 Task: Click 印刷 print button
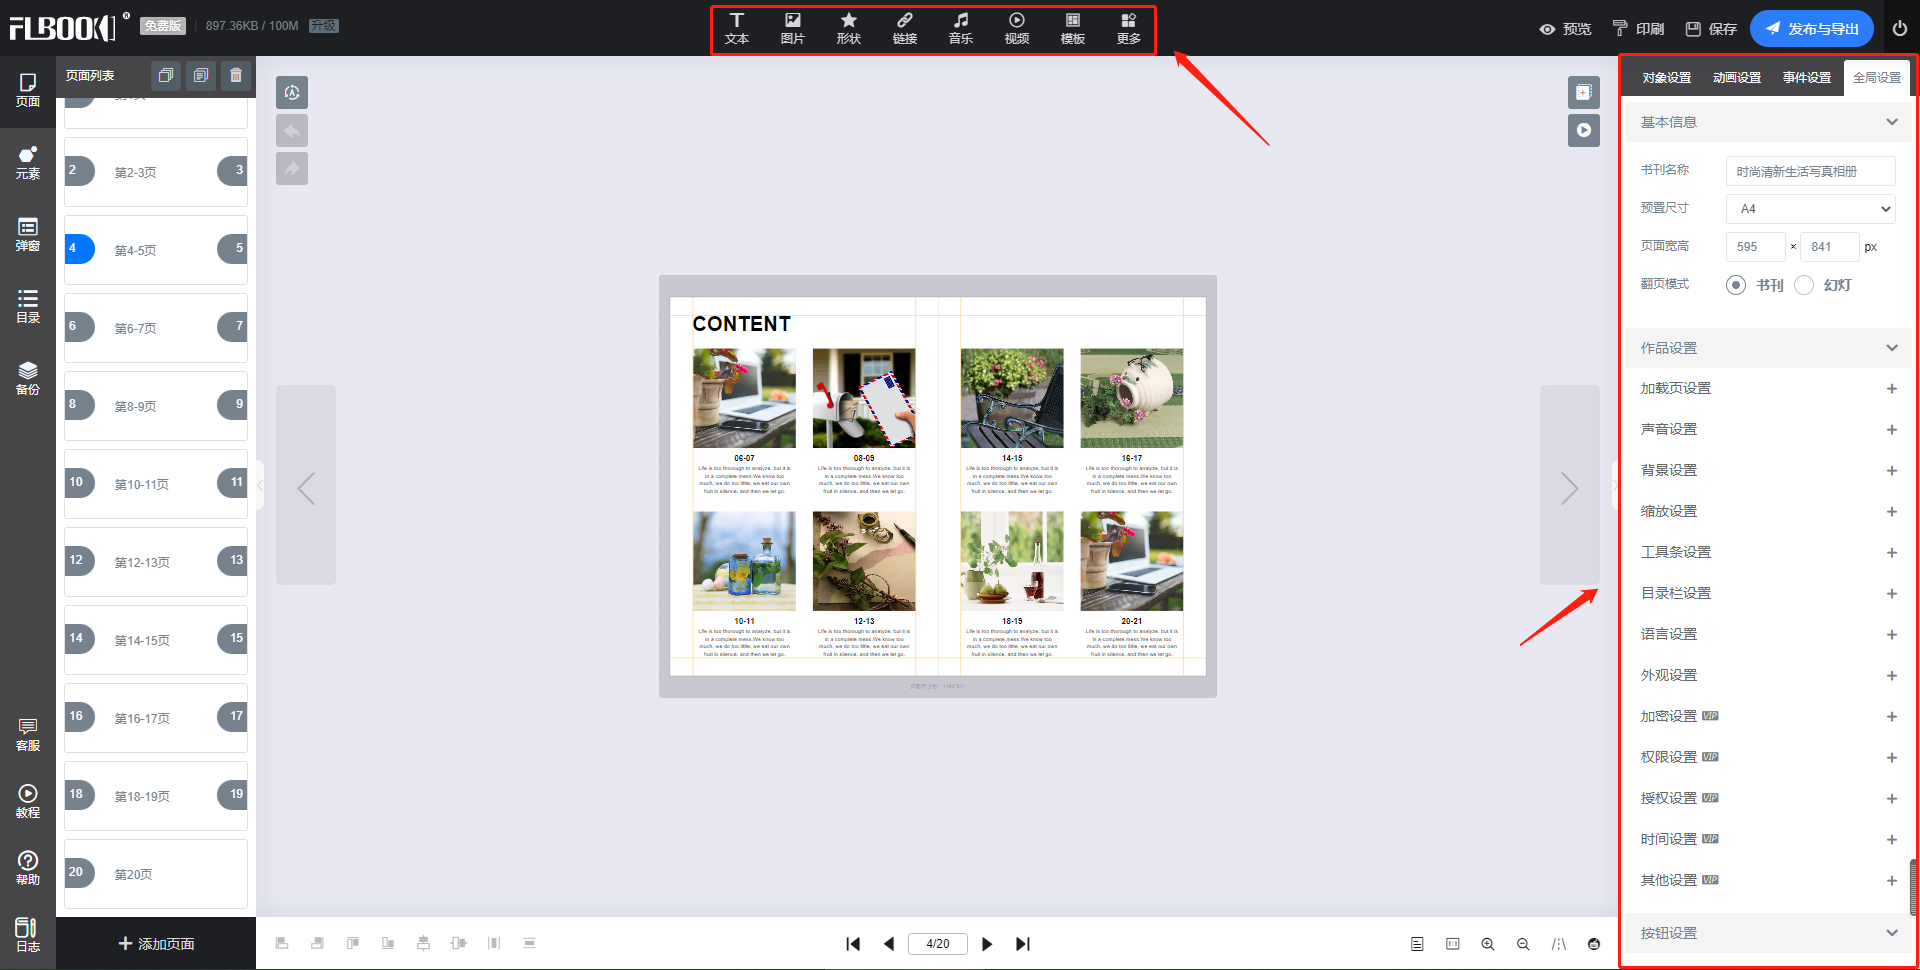point(1639,29)
